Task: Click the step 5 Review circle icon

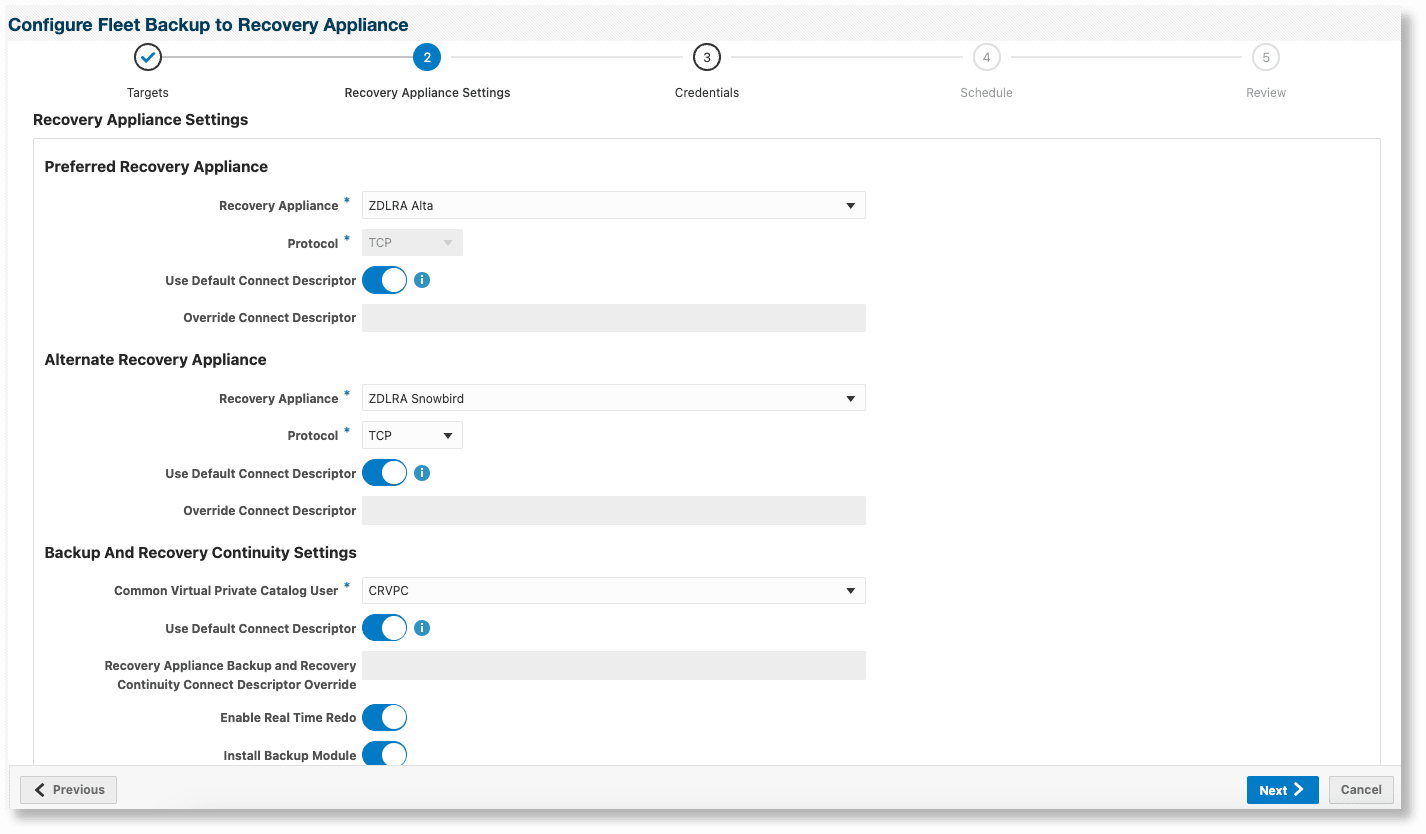Action: [x=1266, y=58]
